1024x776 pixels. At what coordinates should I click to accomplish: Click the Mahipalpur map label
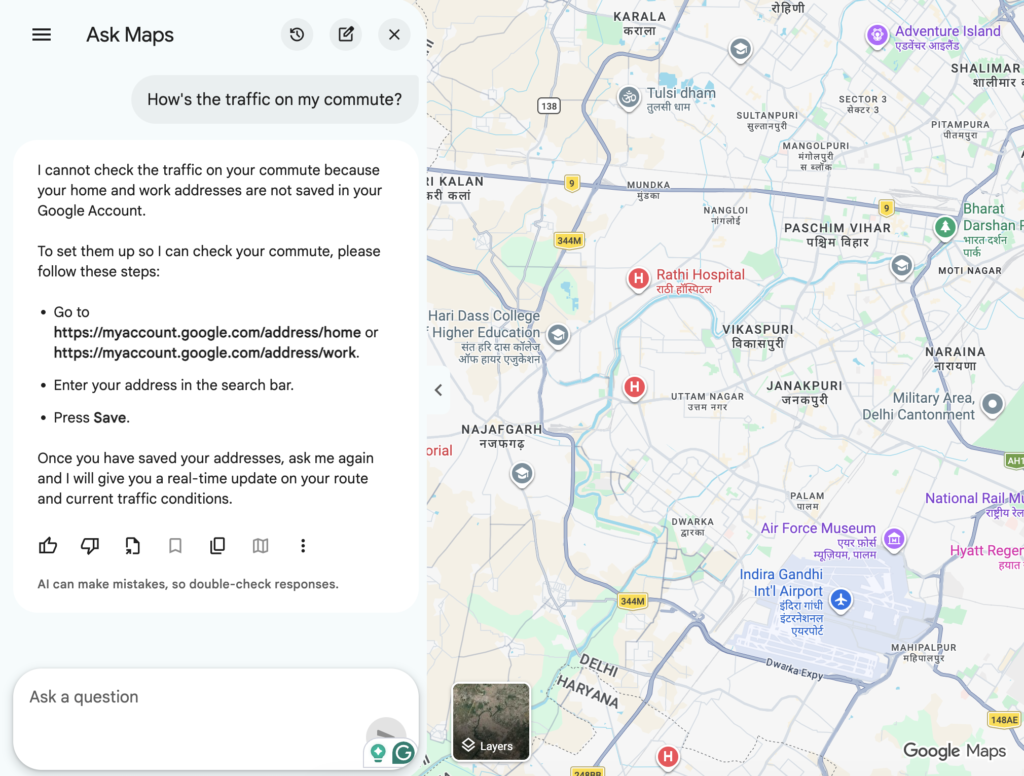[x=923, y=652]
